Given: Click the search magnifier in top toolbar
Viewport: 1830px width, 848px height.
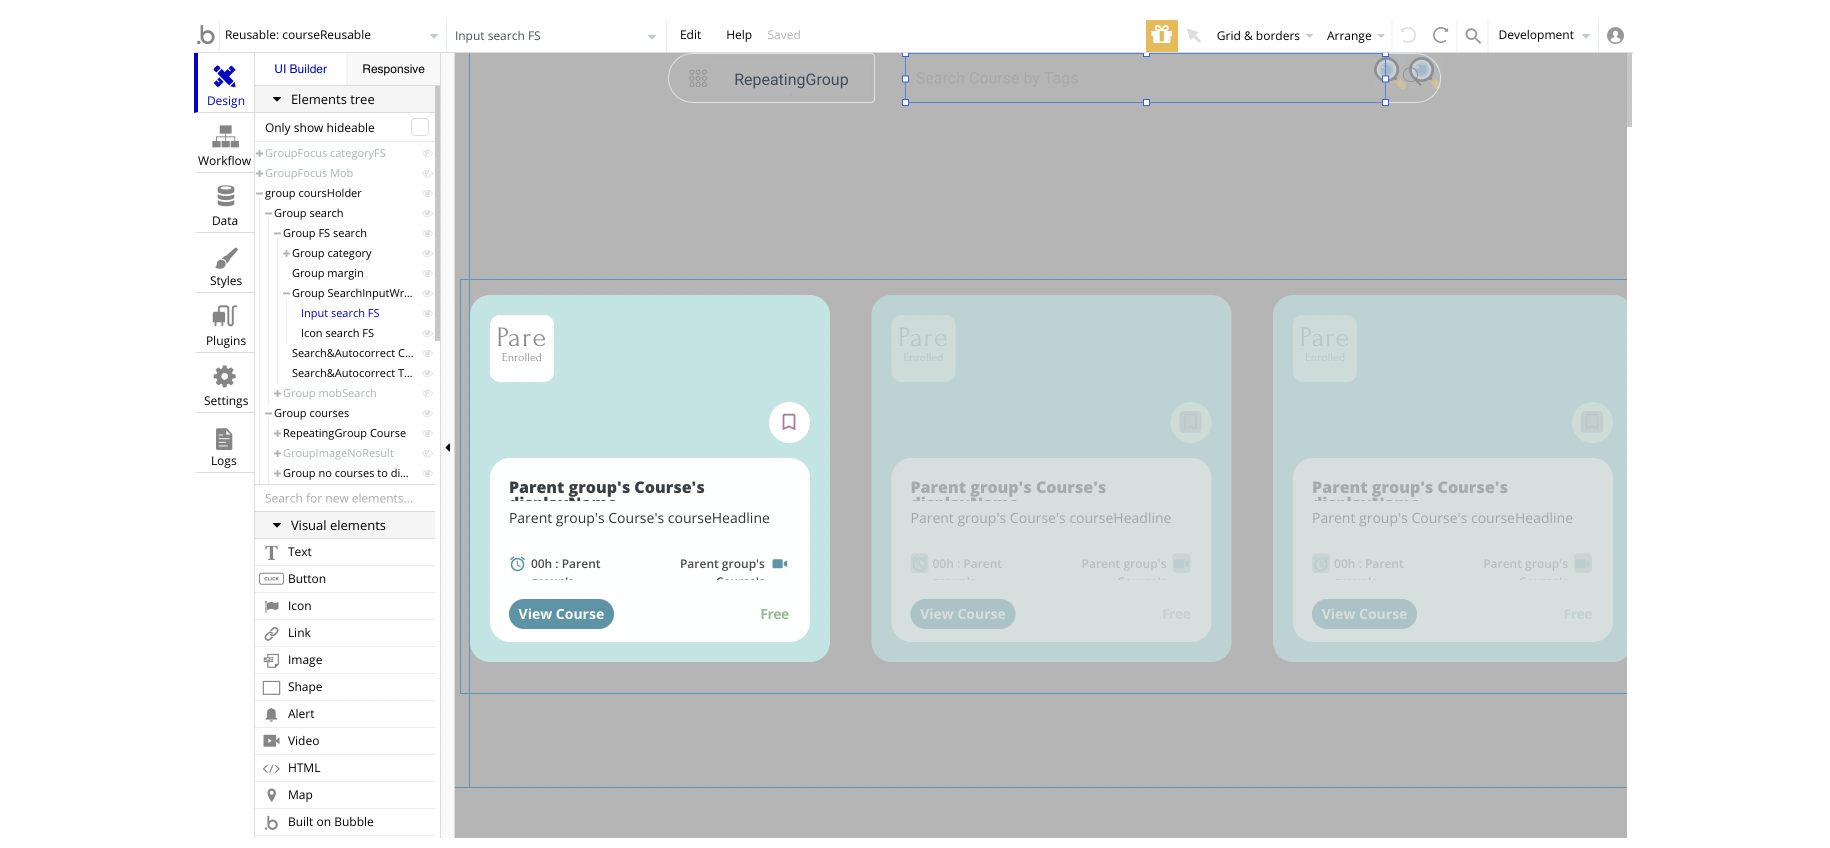Looking at the screenshot, I should click(1472, 36).
